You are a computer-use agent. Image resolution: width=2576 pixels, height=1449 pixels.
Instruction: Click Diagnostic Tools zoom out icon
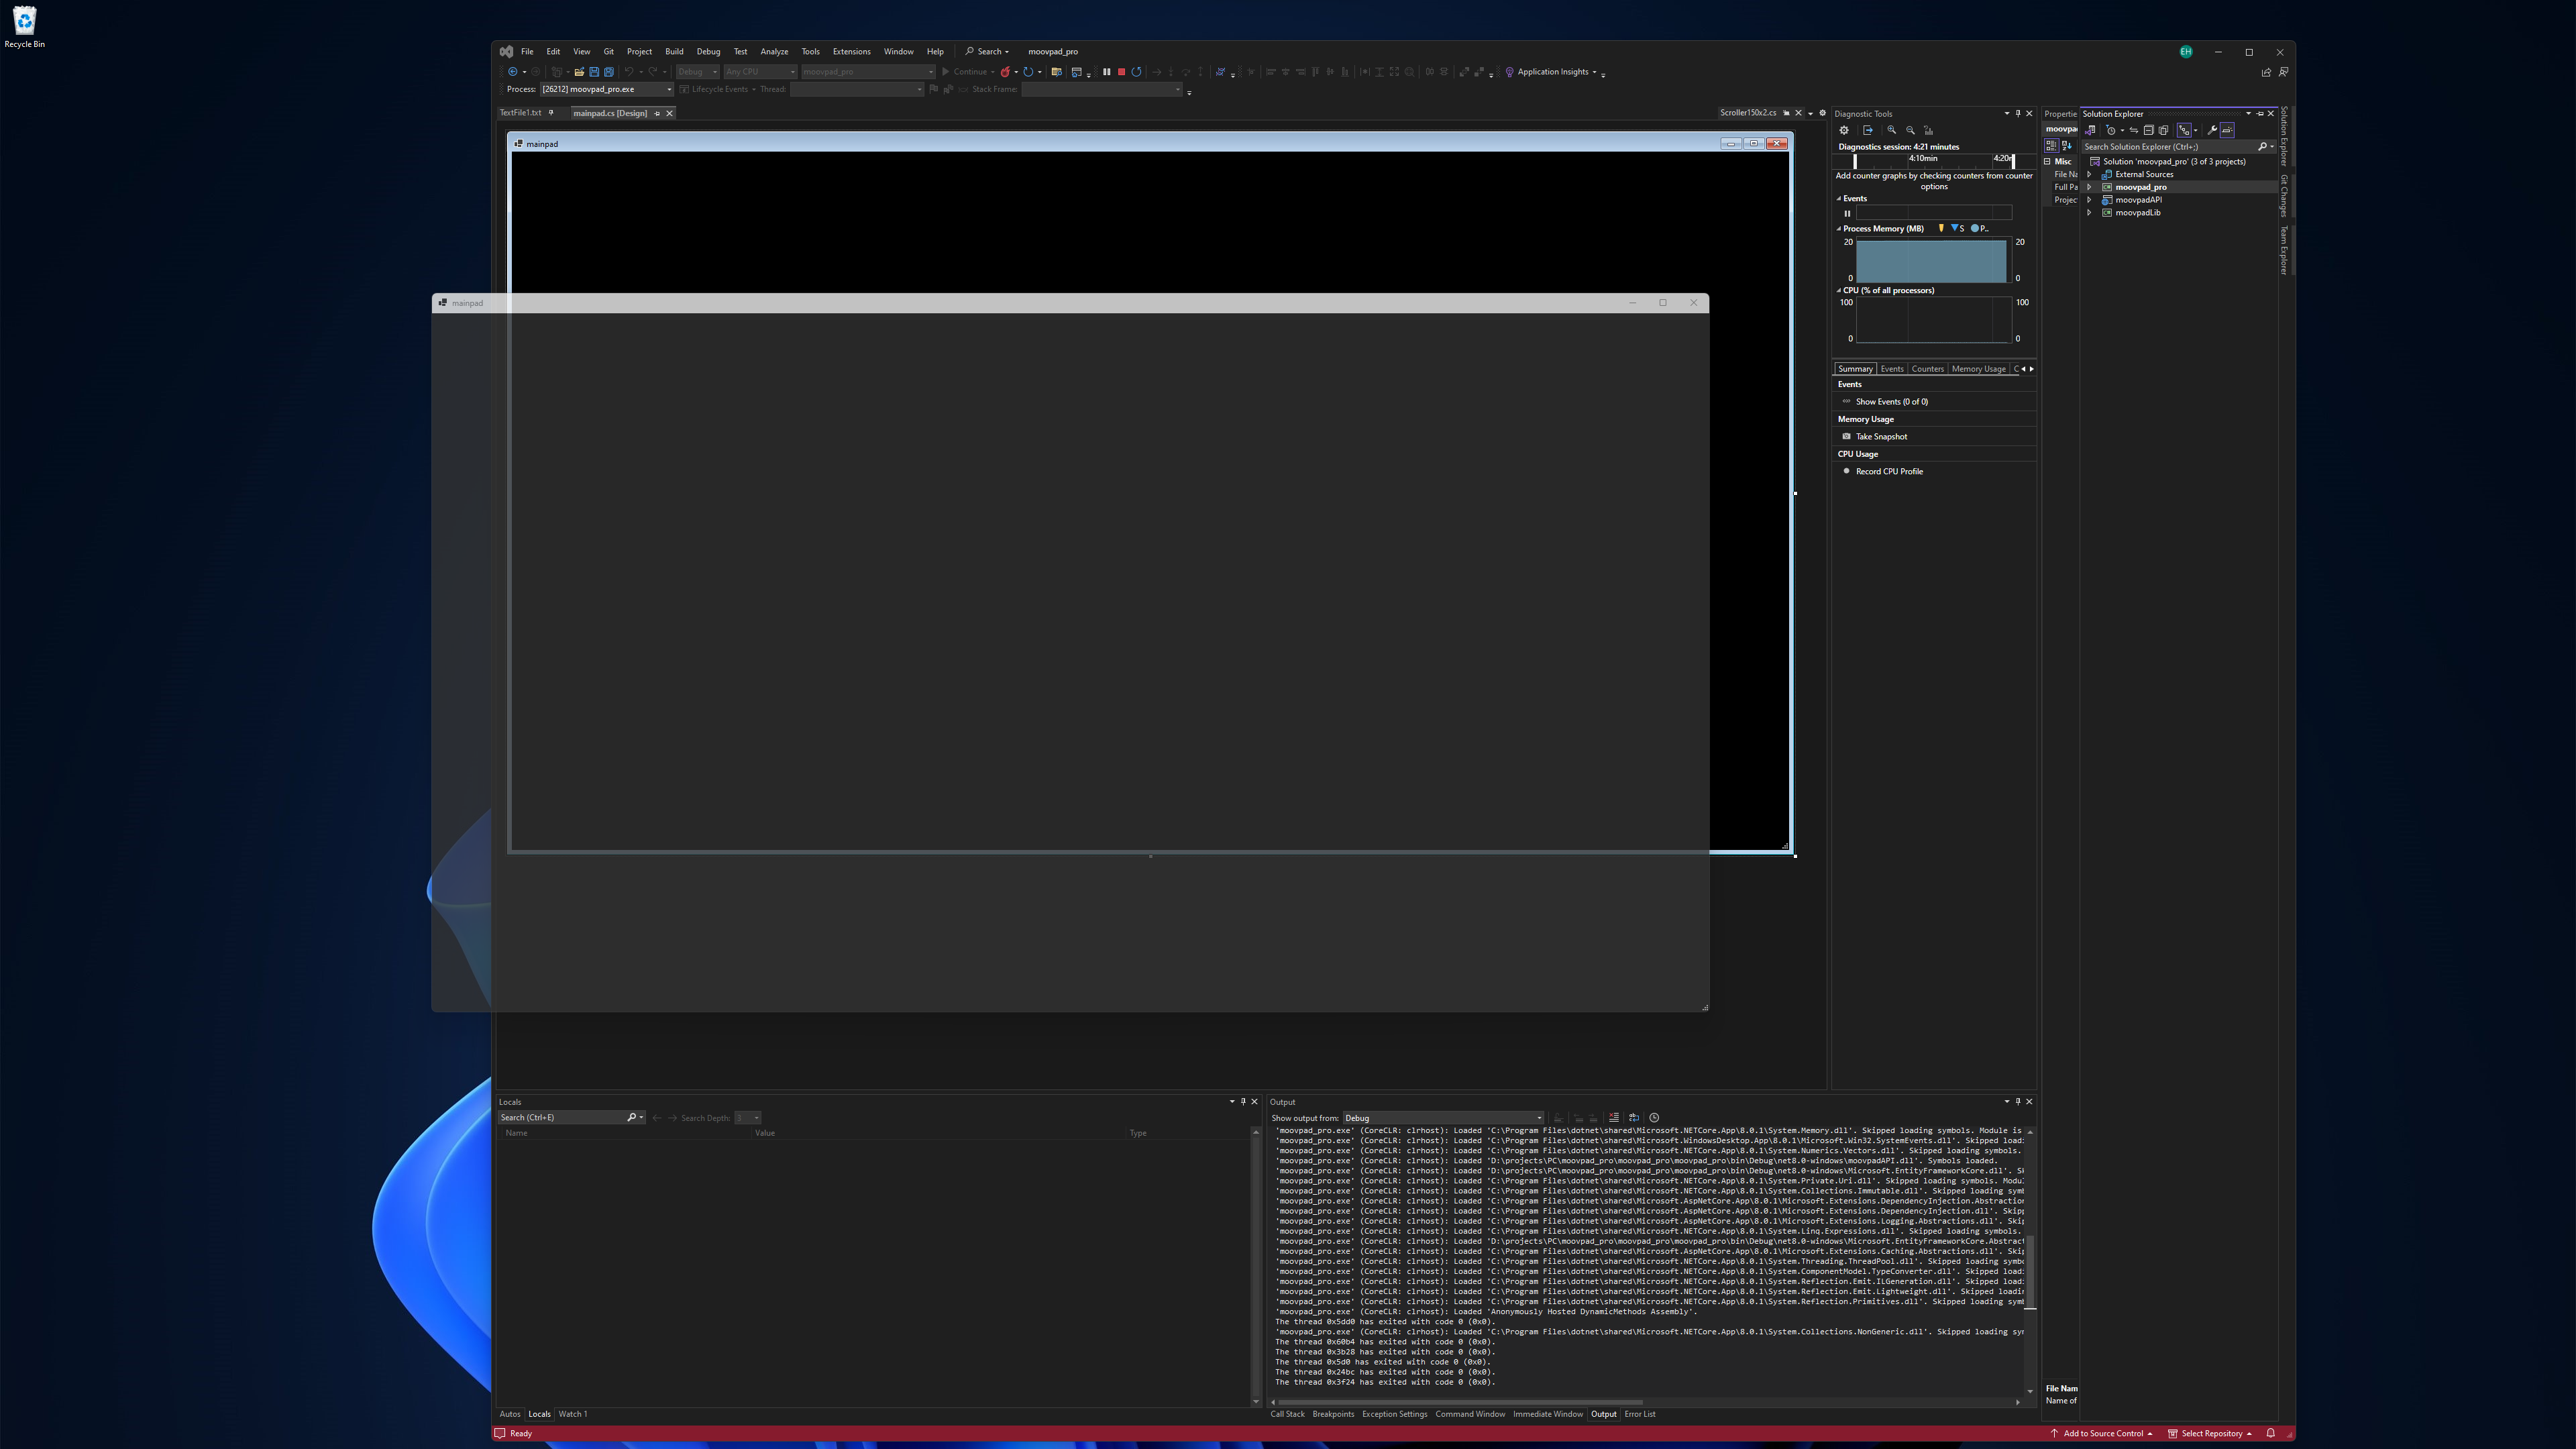click(1910, 130)
